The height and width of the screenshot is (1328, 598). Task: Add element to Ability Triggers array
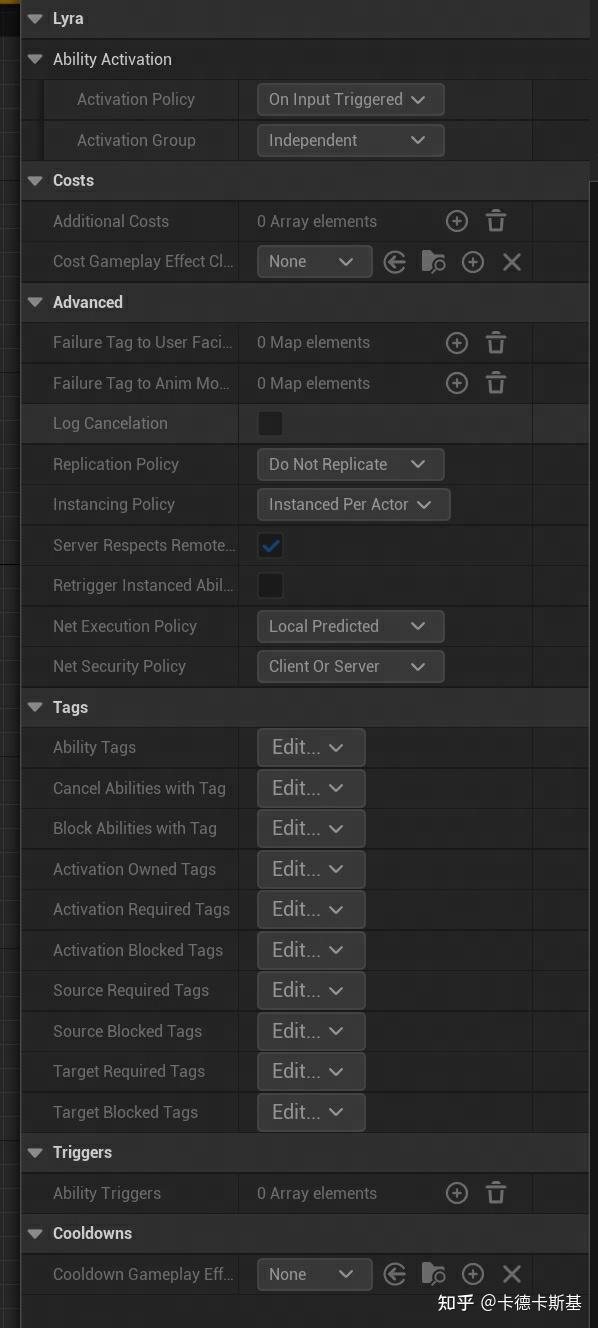coord(456,1193)
